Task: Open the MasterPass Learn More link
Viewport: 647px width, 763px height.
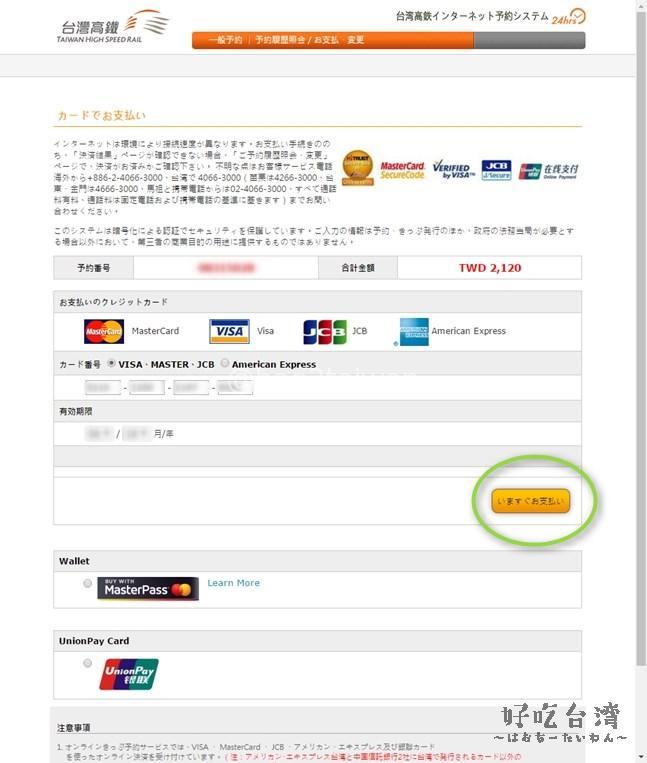Action: tap(234, 583)
